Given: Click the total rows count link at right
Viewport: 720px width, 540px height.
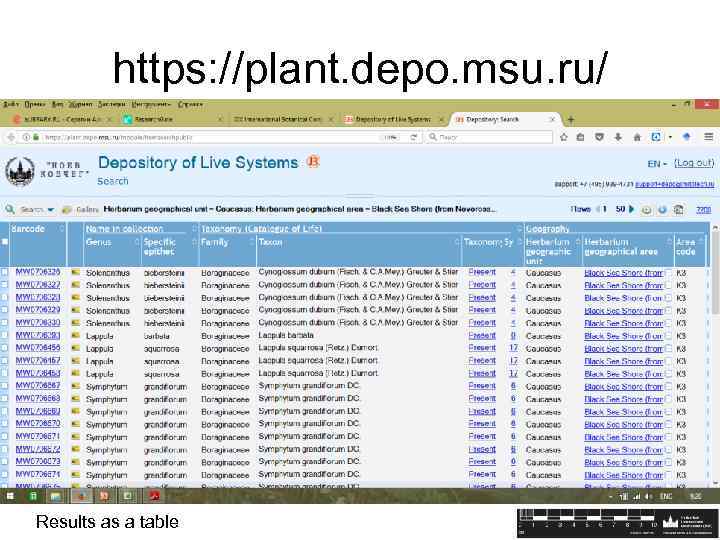Looking at the screenshot, I should [703, 210].
